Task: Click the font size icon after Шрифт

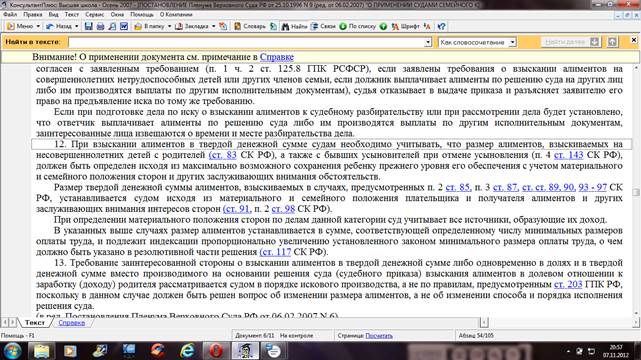Action: click(427, 26)
